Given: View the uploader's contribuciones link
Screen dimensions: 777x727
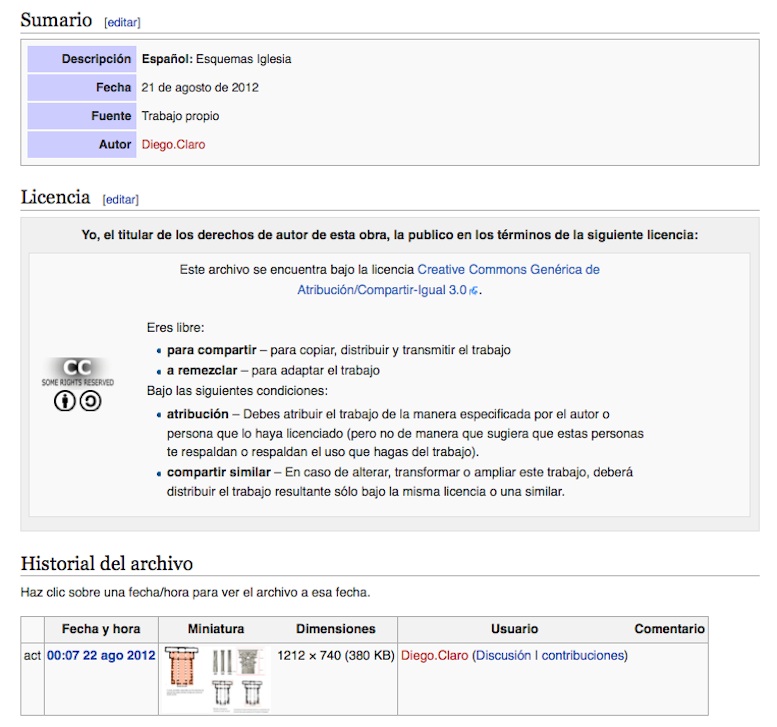Looking at the screenshot, I should 582,656.
